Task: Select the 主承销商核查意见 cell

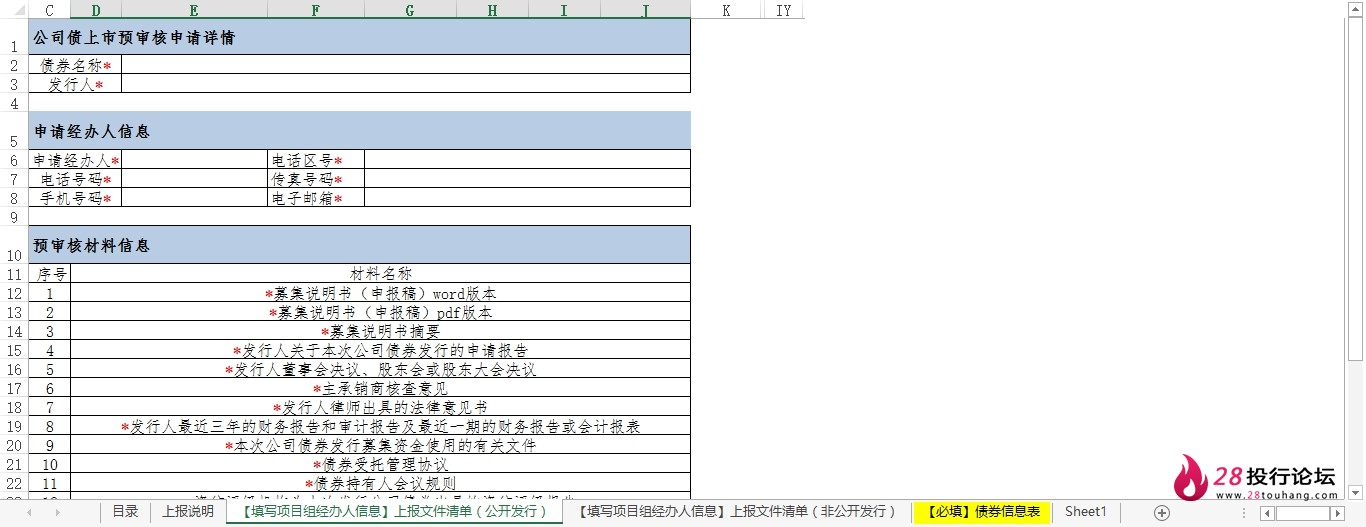Action: click(380, 388)
